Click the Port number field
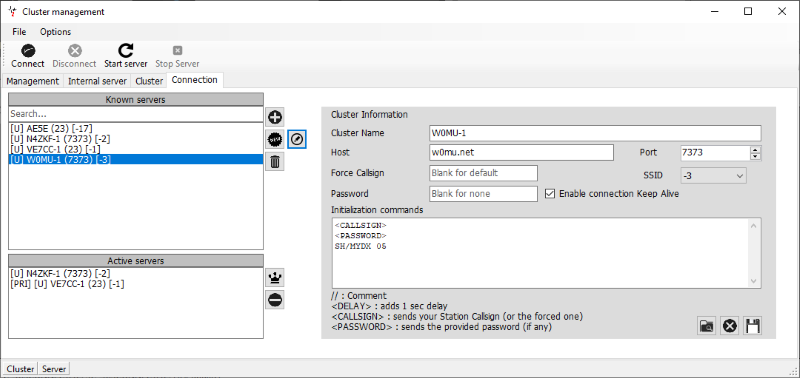This screenshot has width=800, height=378. pos(716,153)
